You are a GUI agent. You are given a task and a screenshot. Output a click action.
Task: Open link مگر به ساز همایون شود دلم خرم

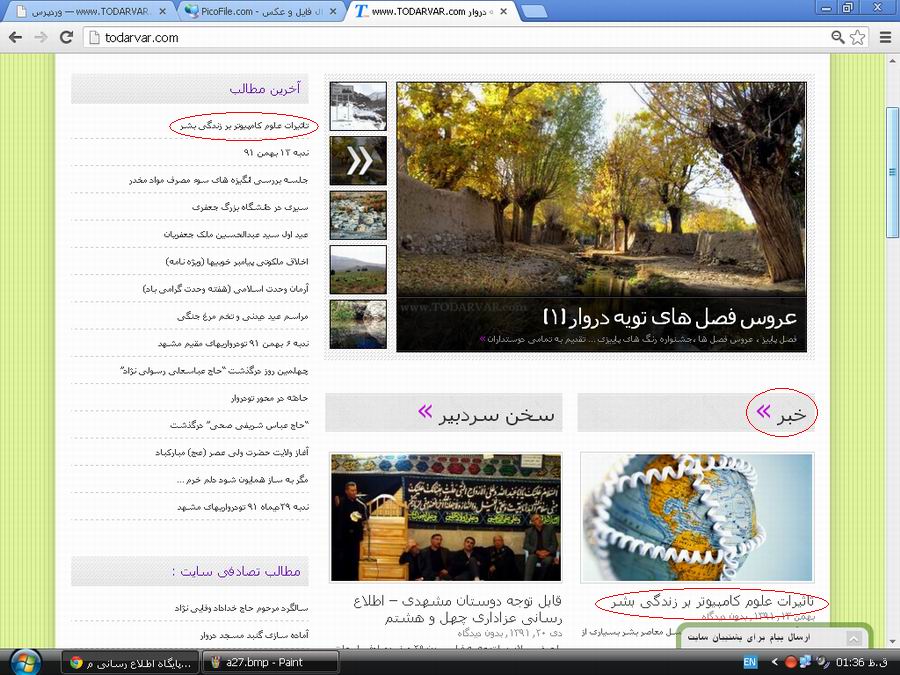[x=243, y=480]
